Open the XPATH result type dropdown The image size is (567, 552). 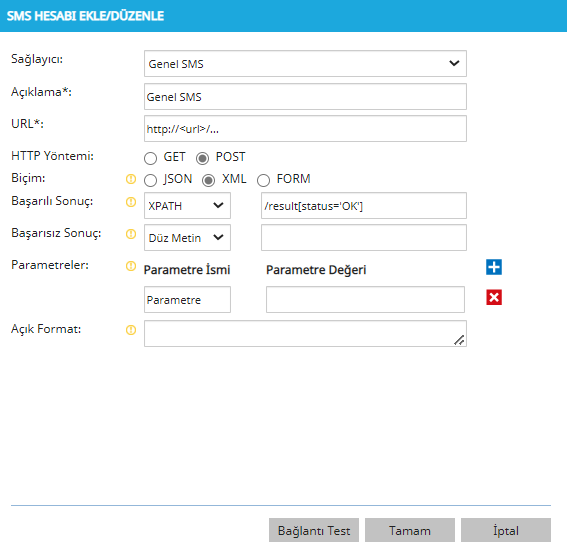187,206
